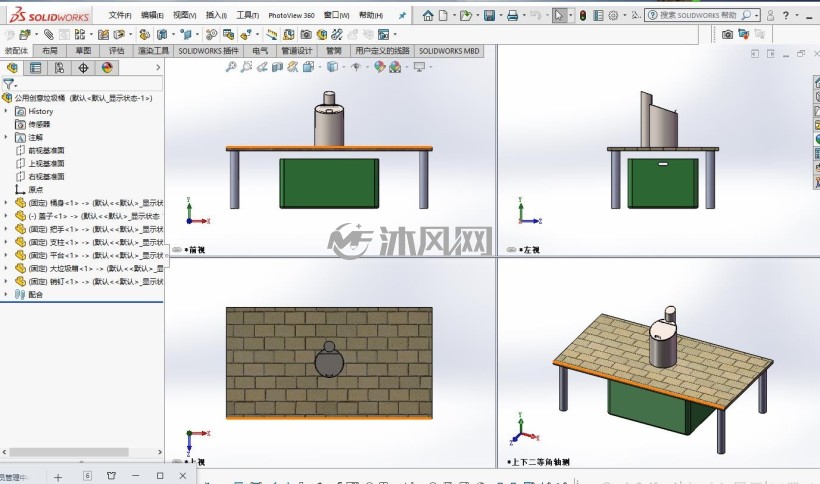
Task: Expand the 支柱<1> component node
Action: [6, 242]
